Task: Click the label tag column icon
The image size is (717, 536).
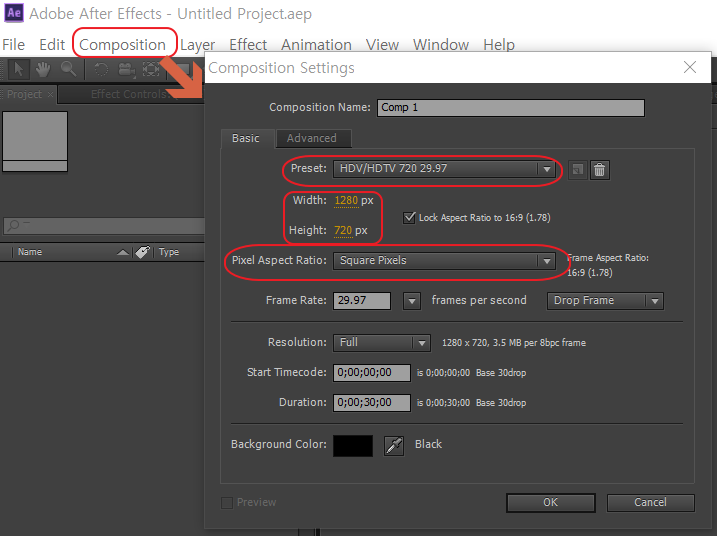Action: pyautogui.click(x=143, y=252)
